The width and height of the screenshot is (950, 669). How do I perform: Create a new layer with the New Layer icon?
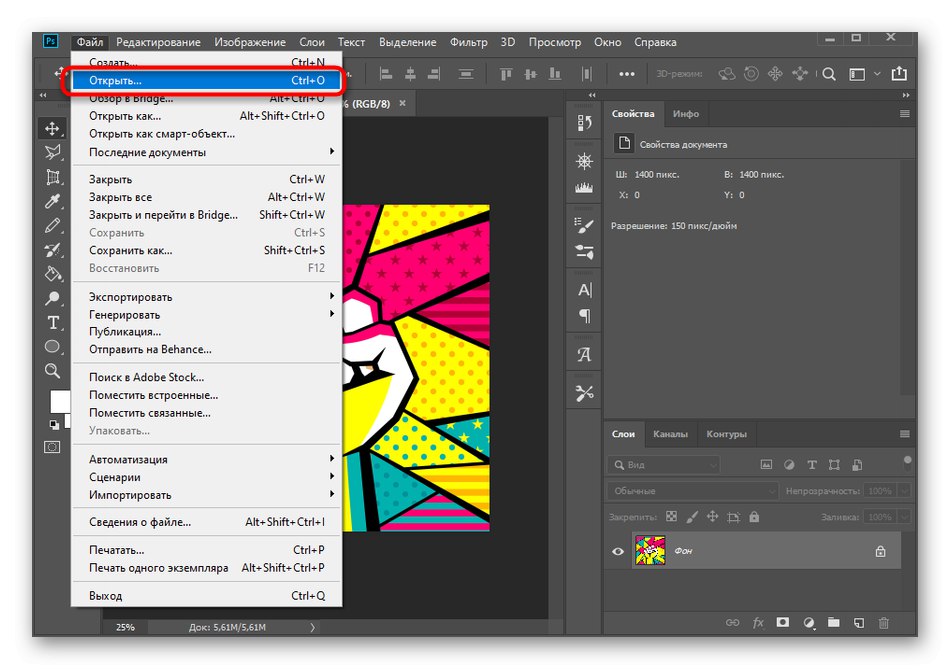coord(858,622)
